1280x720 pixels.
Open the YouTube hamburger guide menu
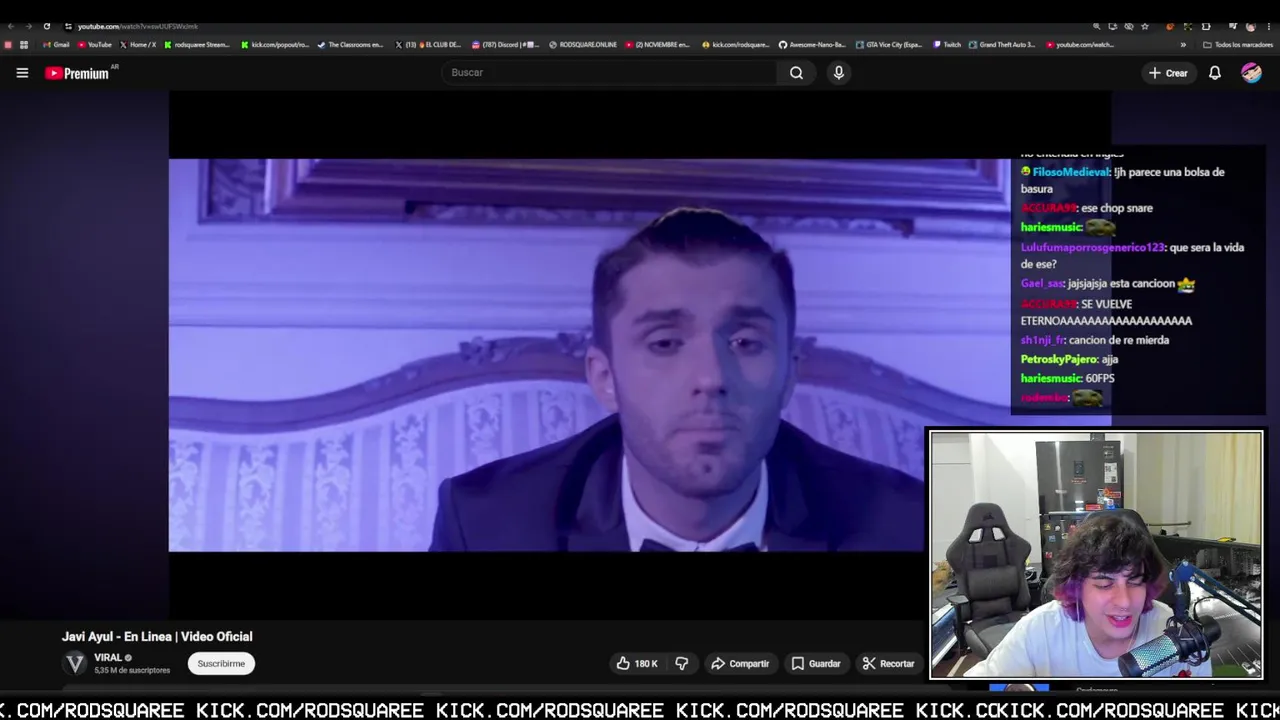pyautogui.click(x=22, y=73)
